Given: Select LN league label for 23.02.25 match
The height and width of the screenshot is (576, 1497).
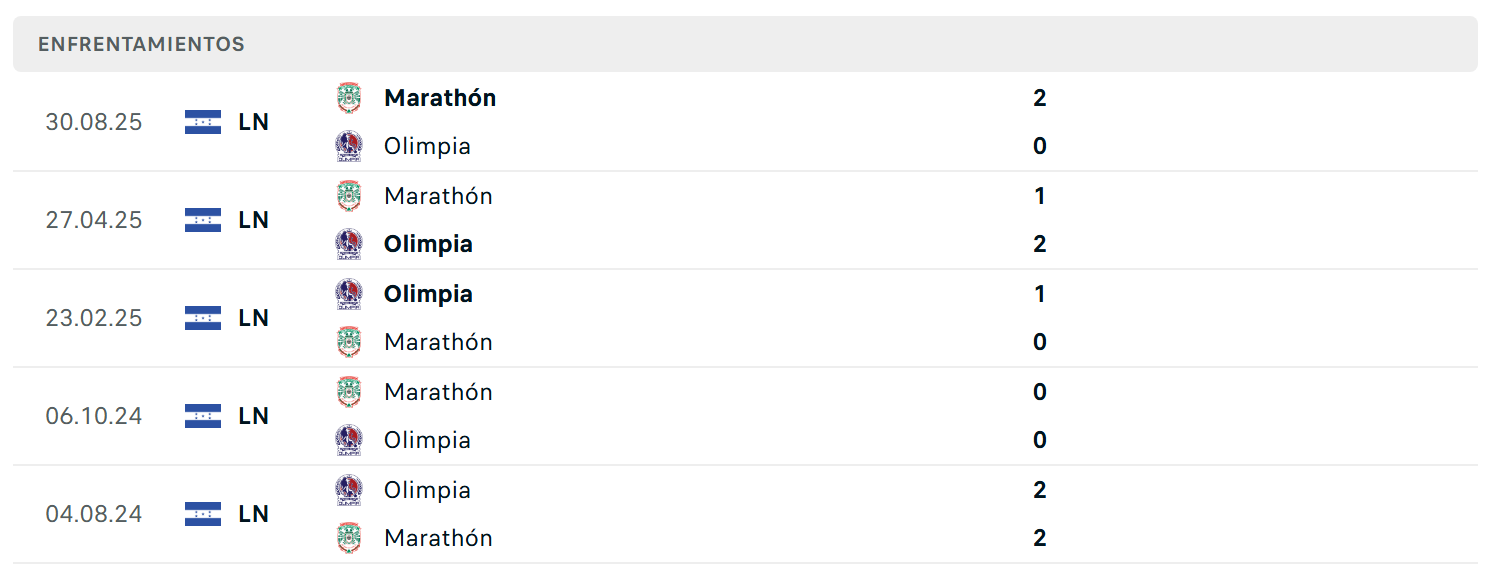Looking at the screenshot, I should click(x=254, y=318).
